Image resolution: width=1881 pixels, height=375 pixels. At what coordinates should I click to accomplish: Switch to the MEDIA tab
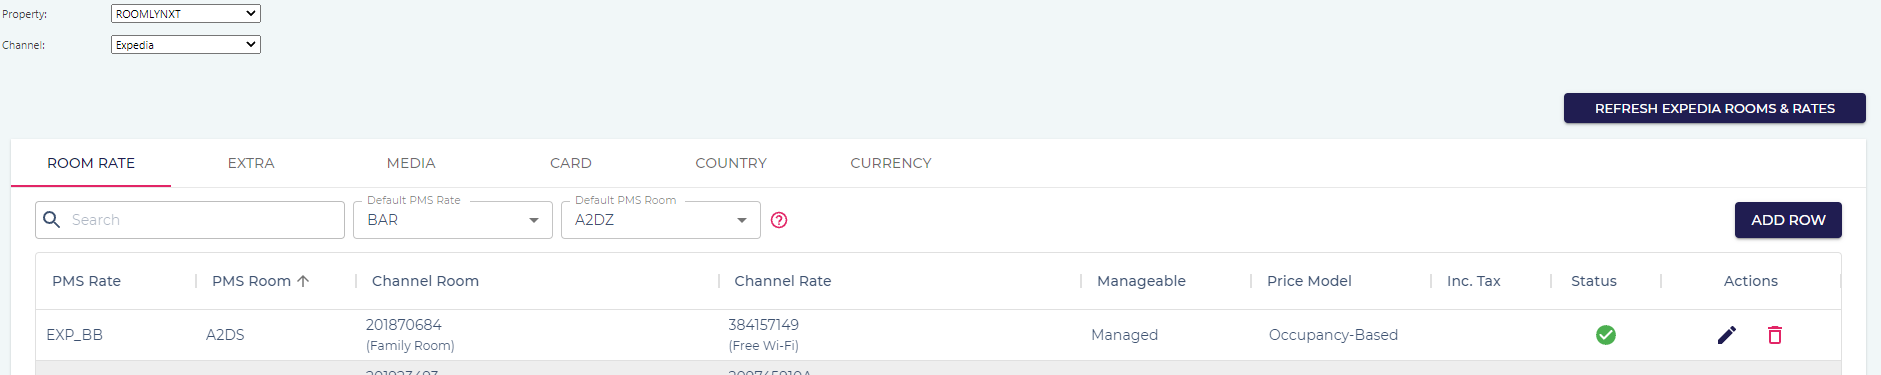411,163
